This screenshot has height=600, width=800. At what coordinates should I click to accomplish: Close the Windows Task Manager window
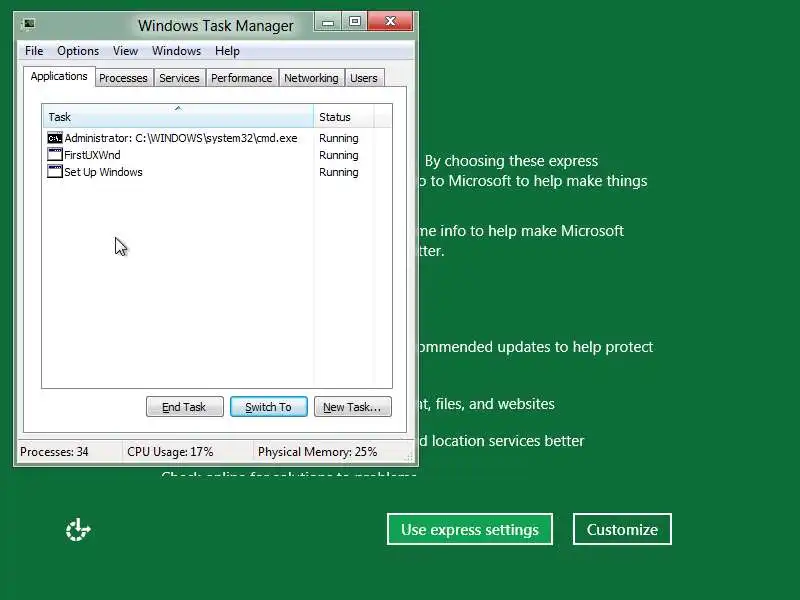tap(390, 22)
